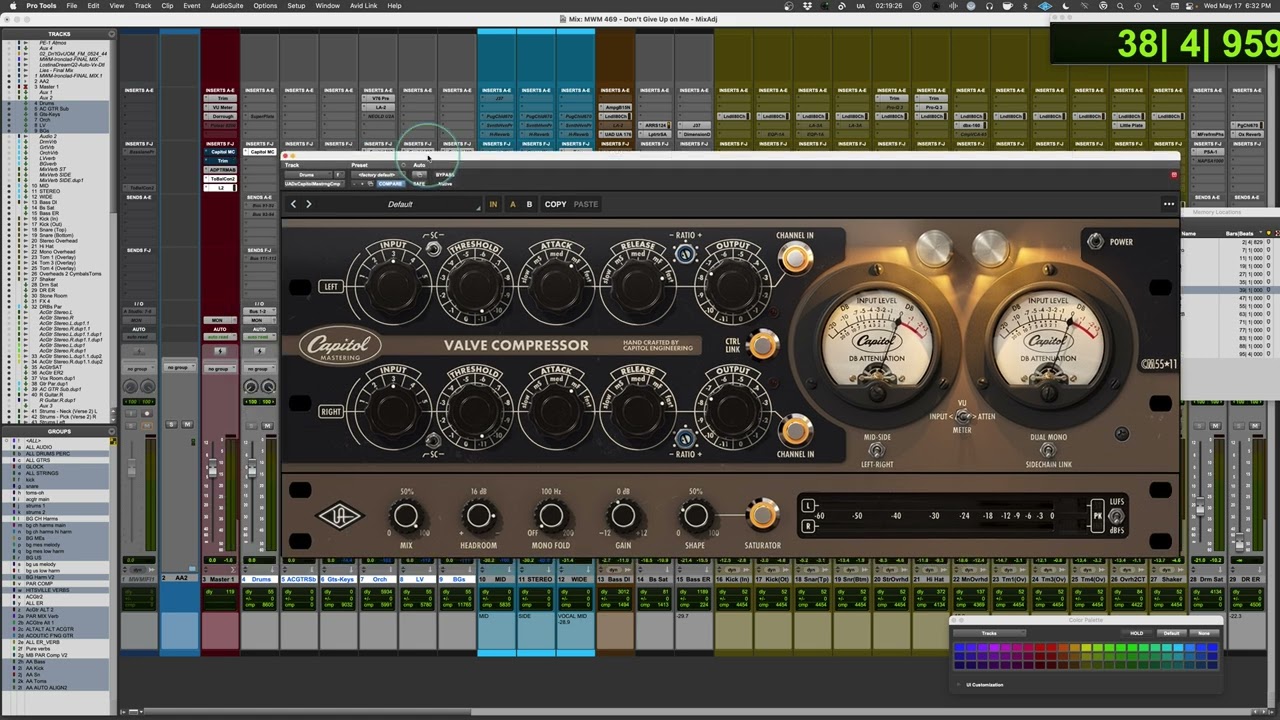Click the COMPARE button in plugin header

[x=390, y=184]
